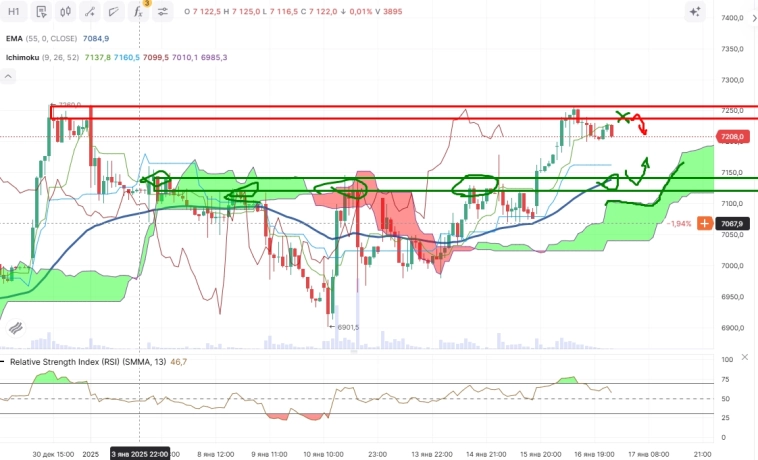Click the volume value 3895

[x=393, y=11]
